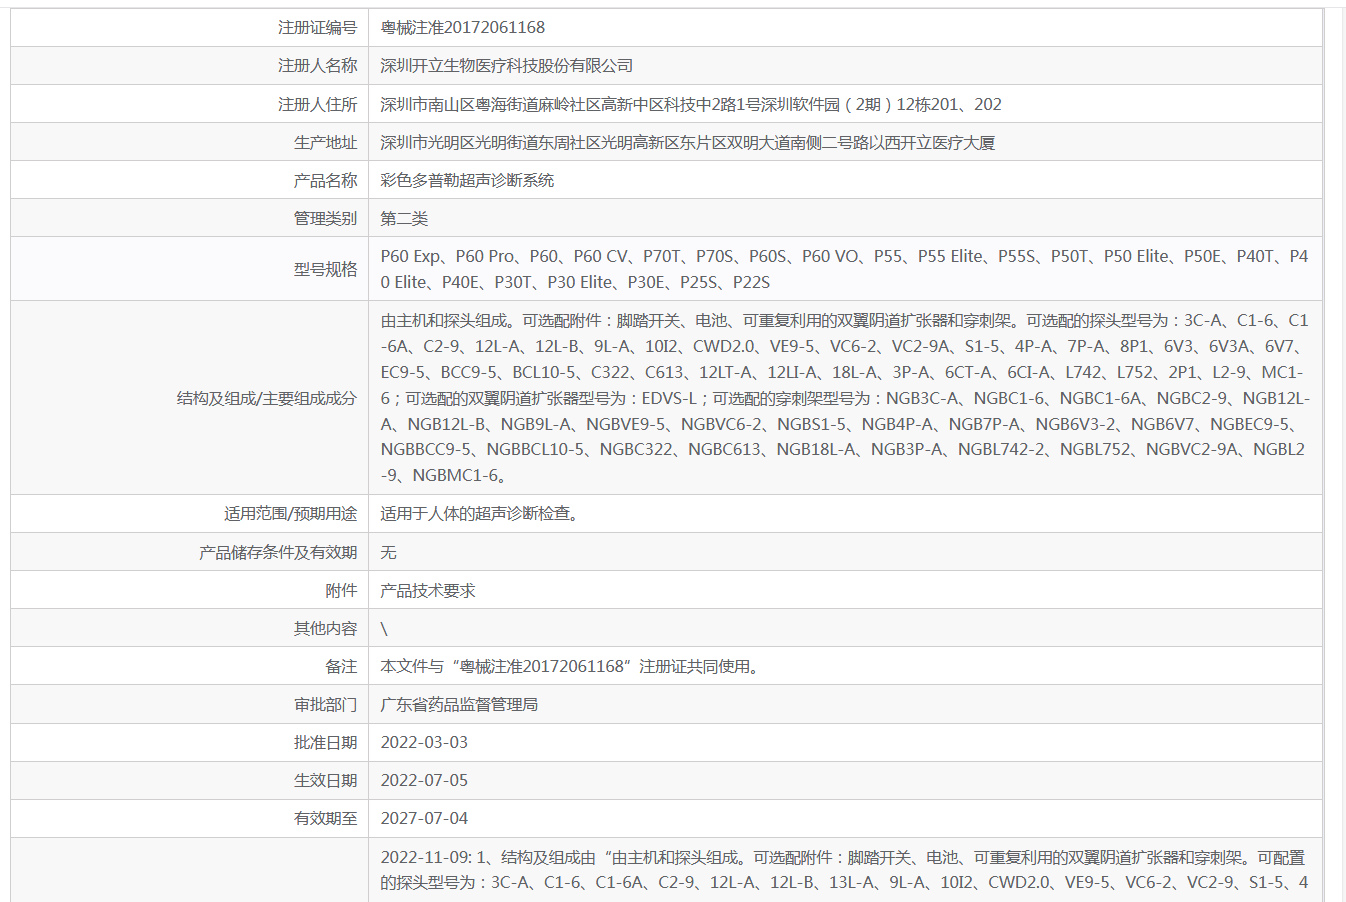Select product name 彩色多普勒超声诊断系统
The height and width of the screenshot is (902, 1346).
[x=467, y=180]
